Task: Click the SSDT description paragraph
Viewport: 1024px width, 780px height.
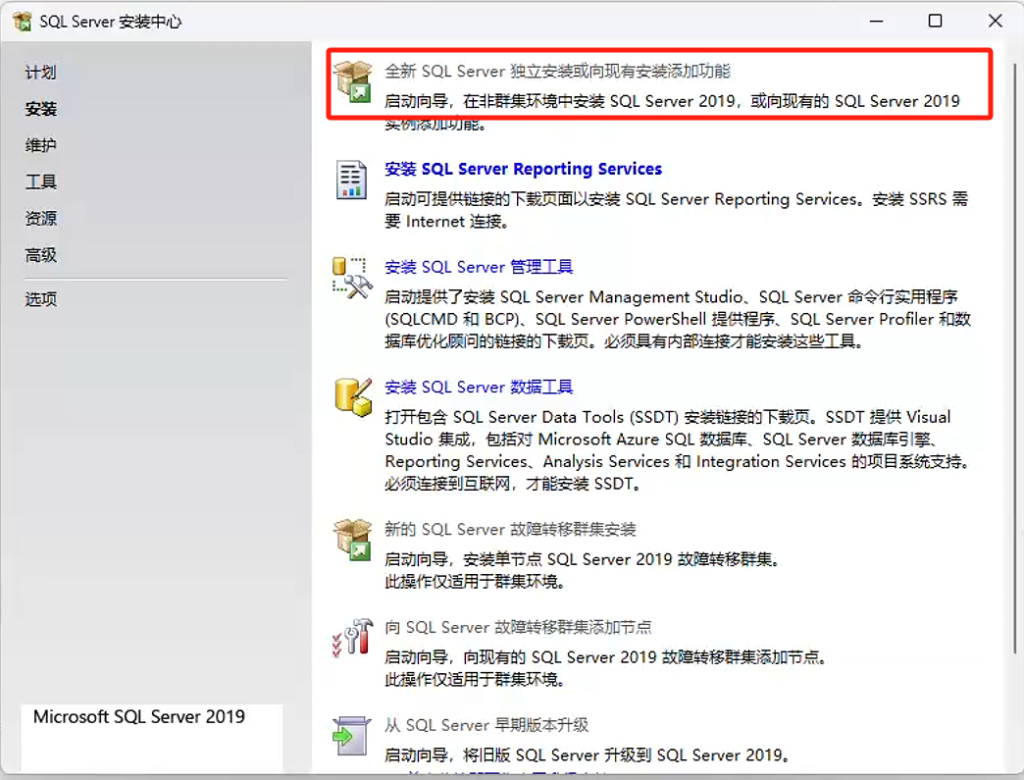Action: pyautogui.click(x=677, y=450)
